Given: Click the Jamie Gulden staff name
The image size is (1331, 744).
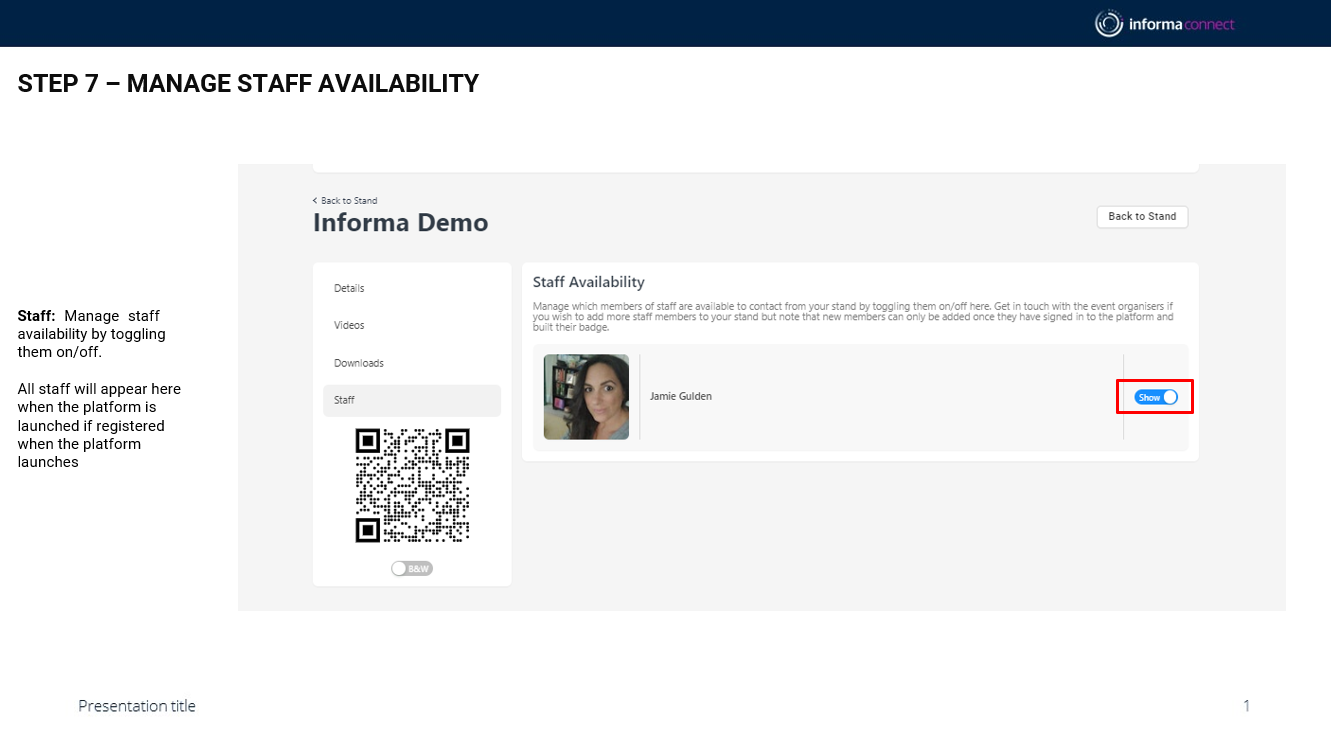Looking at the screenshot, I should (x=681, y=396).
